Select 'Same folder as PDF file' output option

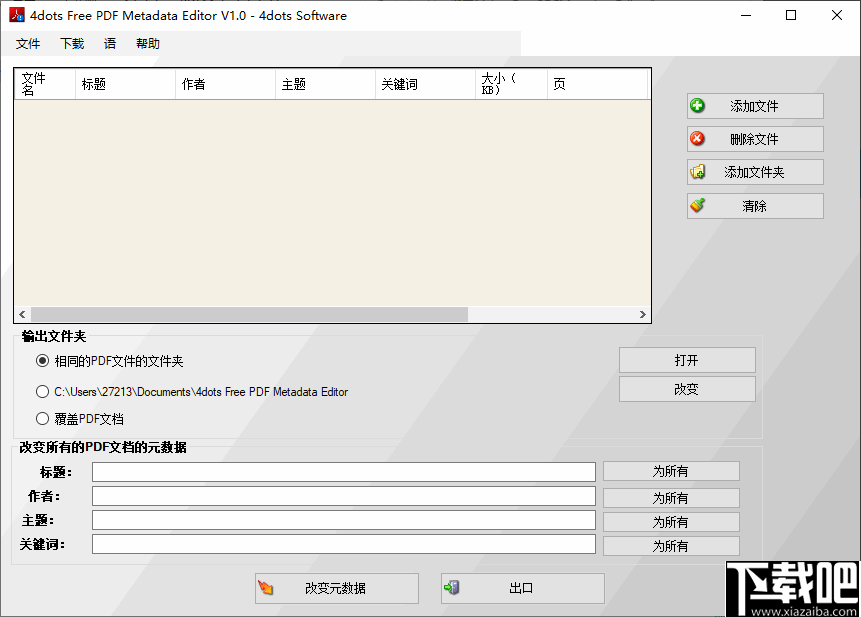tap(42, 361)
